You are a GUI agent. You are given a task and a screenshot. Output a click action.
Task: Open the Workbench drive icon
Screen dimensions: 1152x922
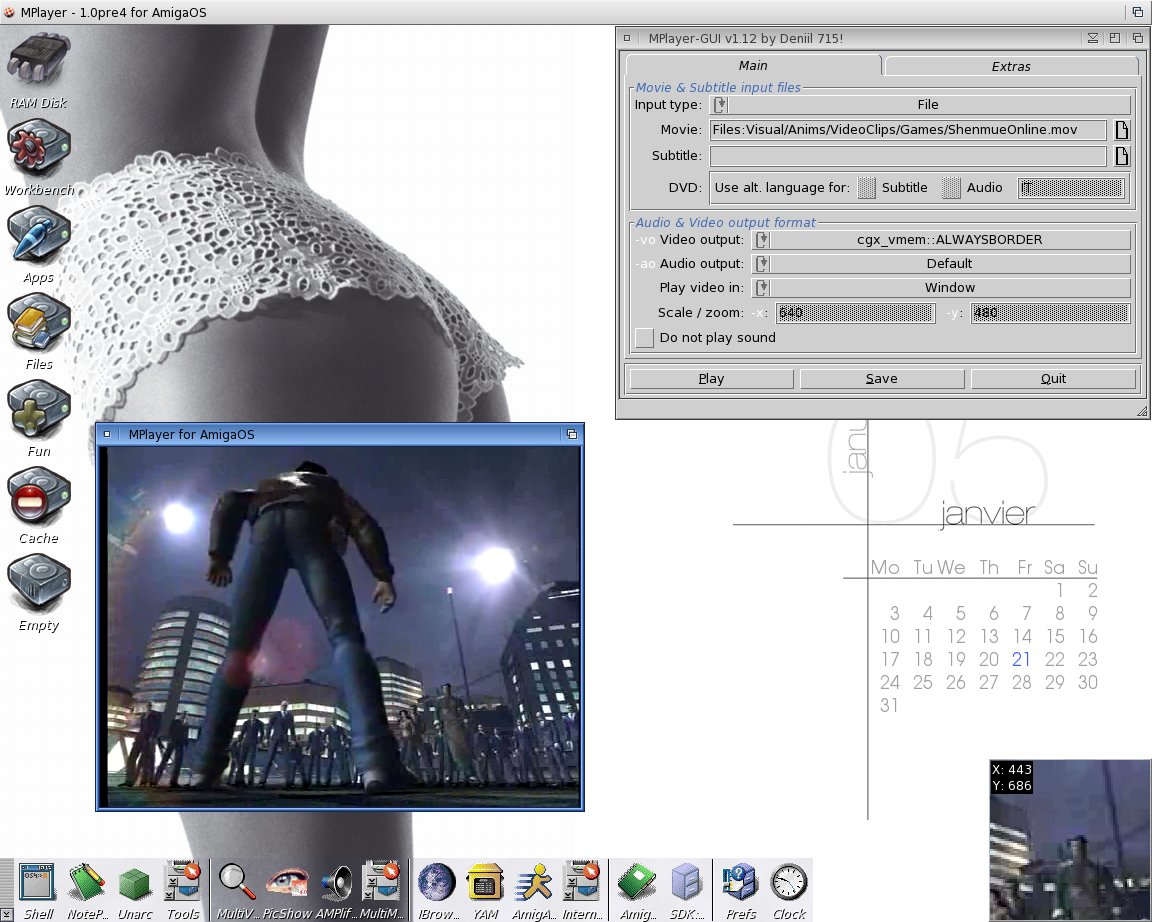tap(38, 150)
